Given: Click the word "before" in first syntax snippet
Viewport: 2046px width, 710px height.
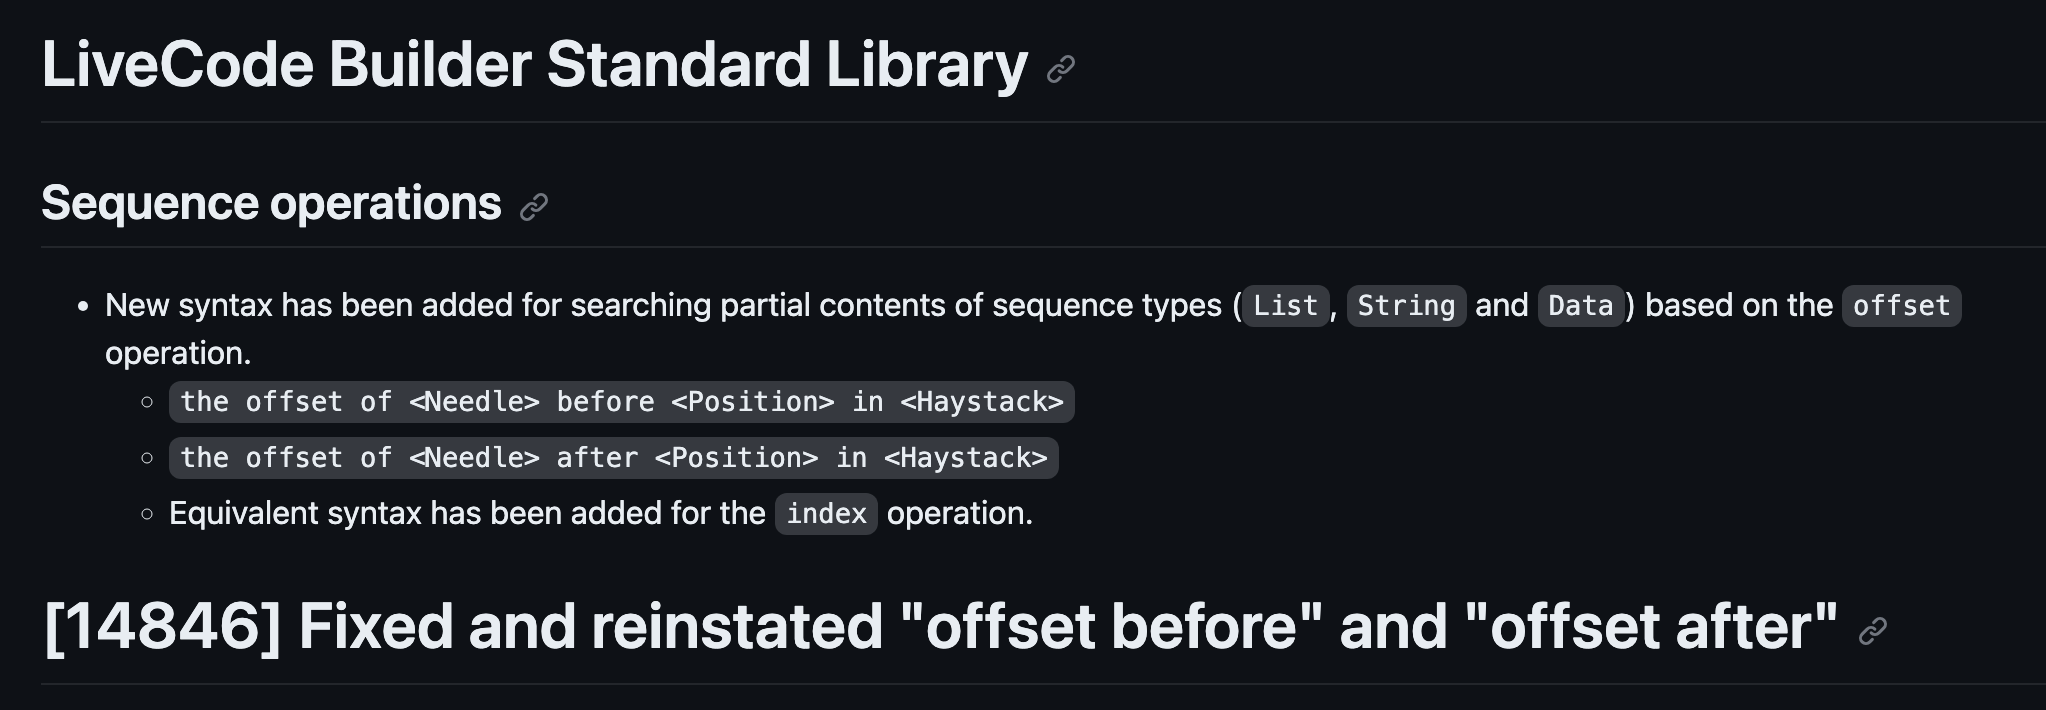Looking at the screenshot, I should click(605, 402).
